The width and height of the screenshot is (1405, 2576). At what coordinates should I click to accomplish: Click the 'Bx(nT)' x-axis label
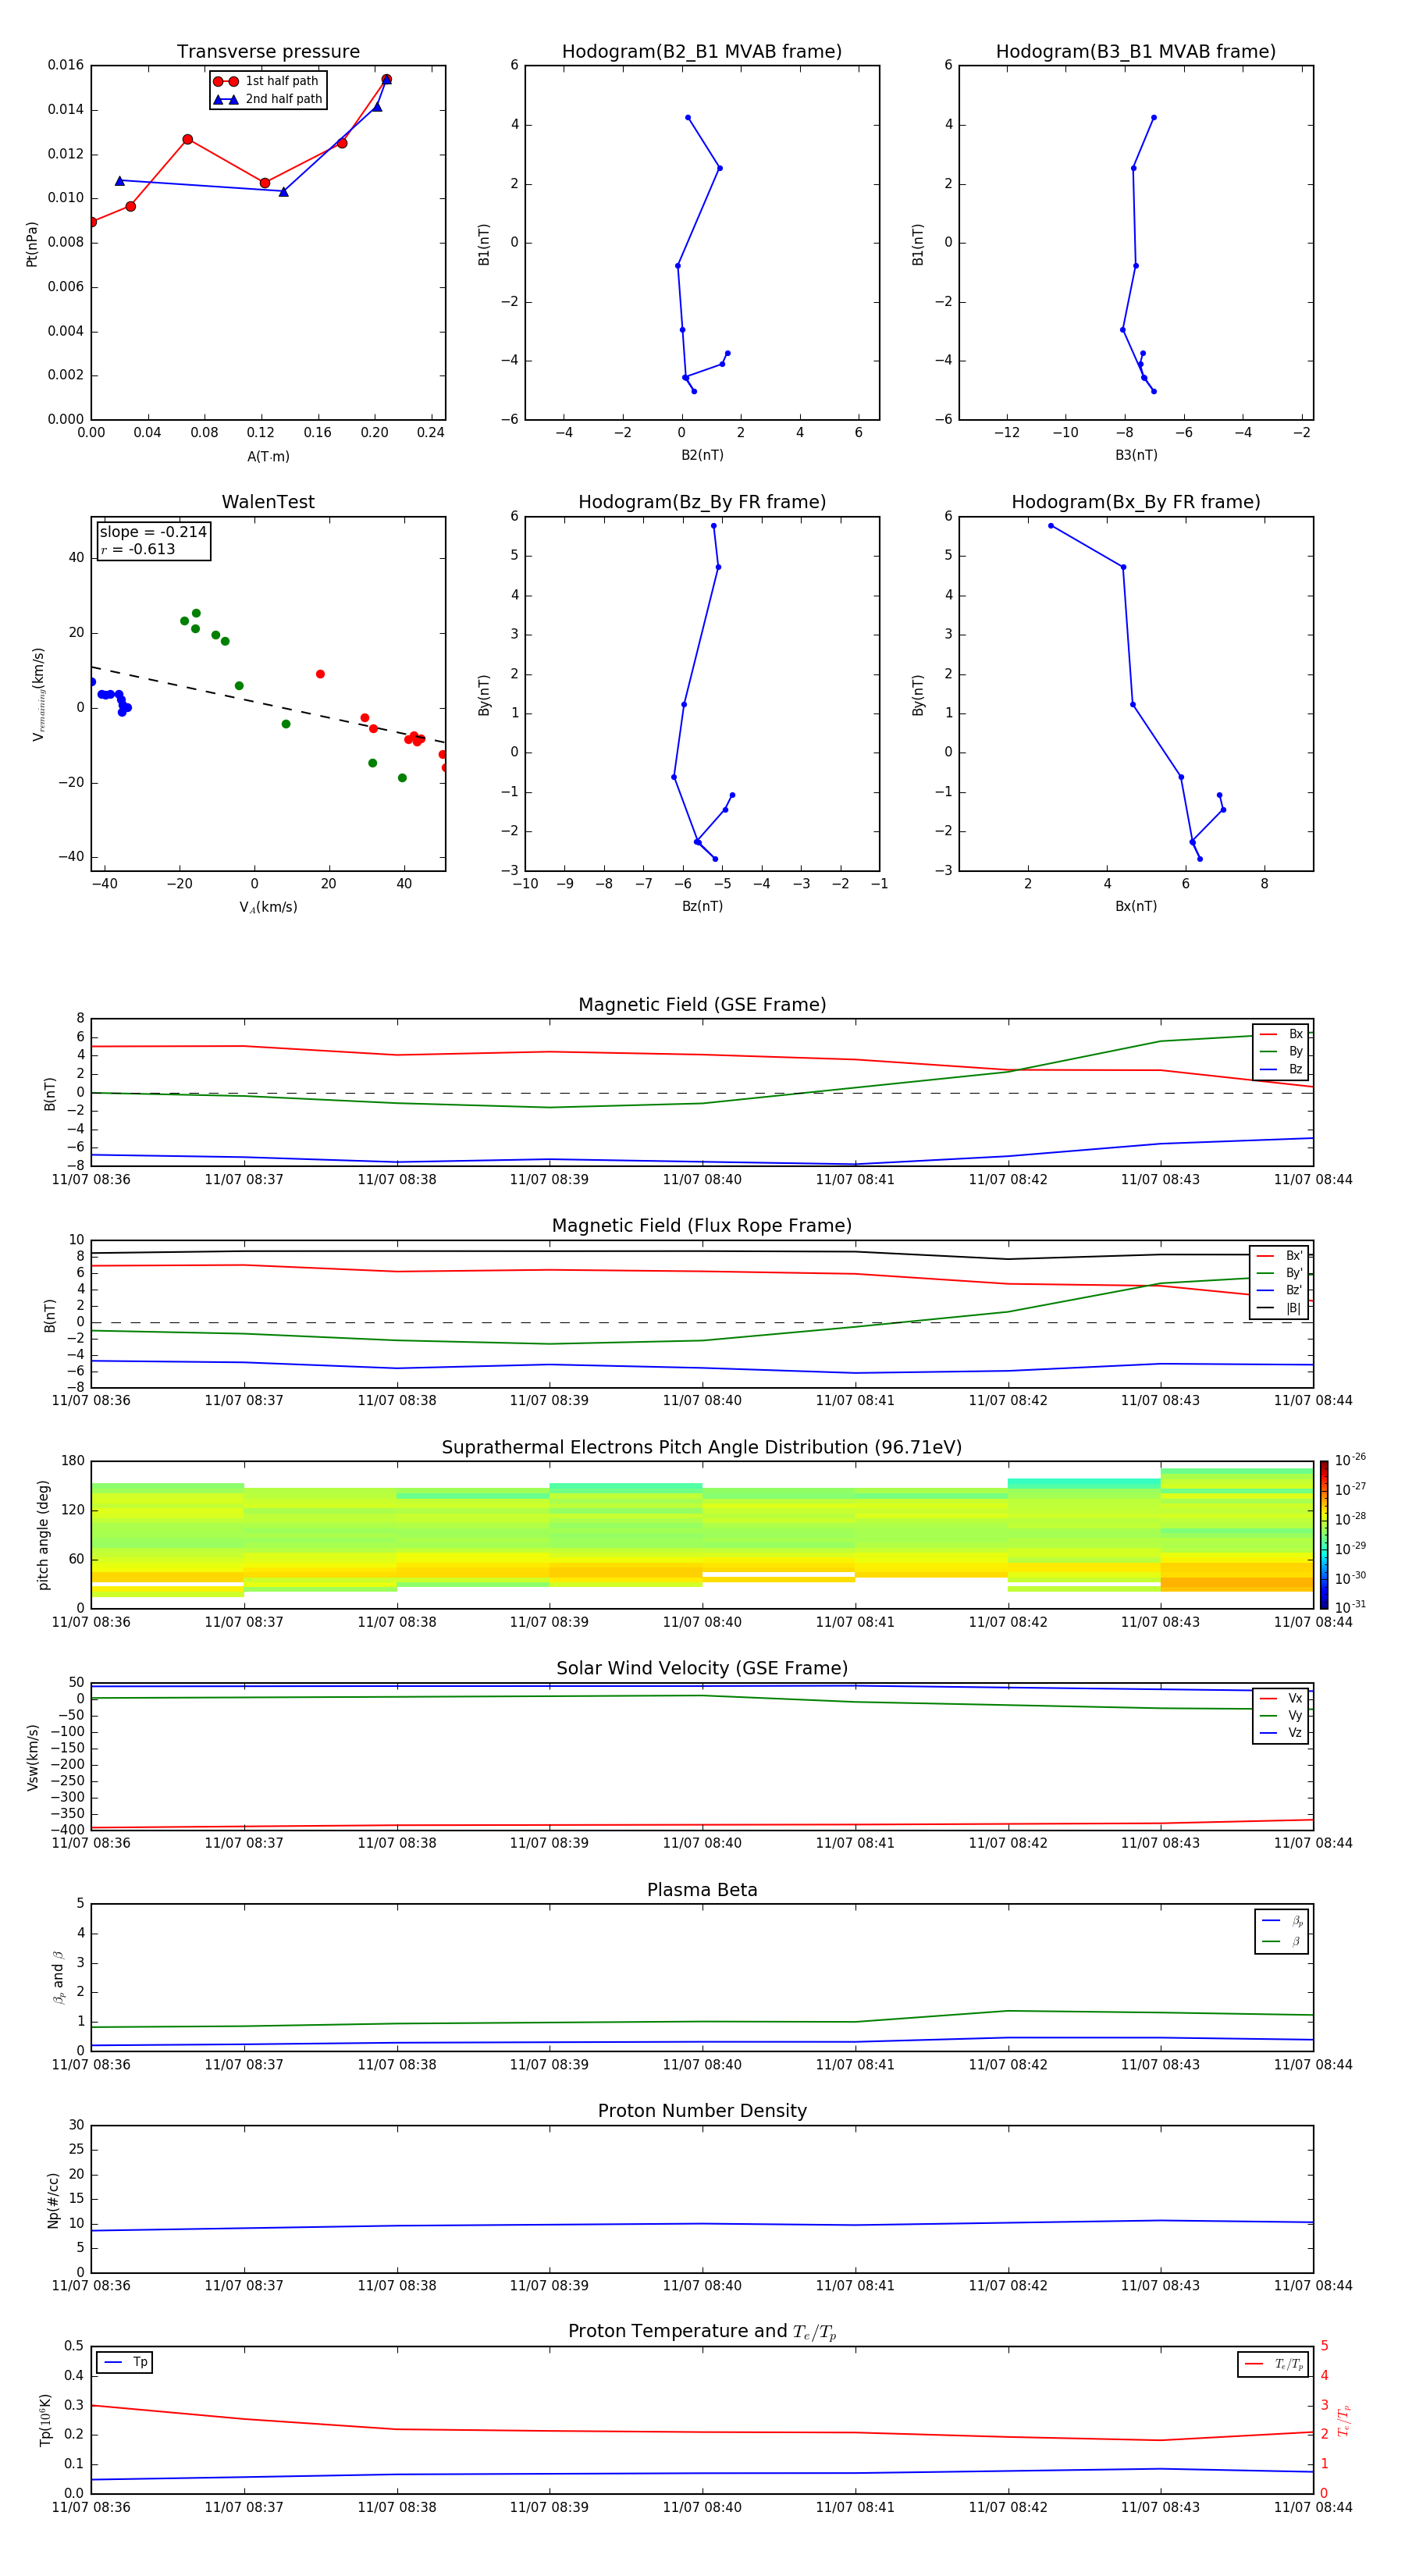pos(1136,906)
